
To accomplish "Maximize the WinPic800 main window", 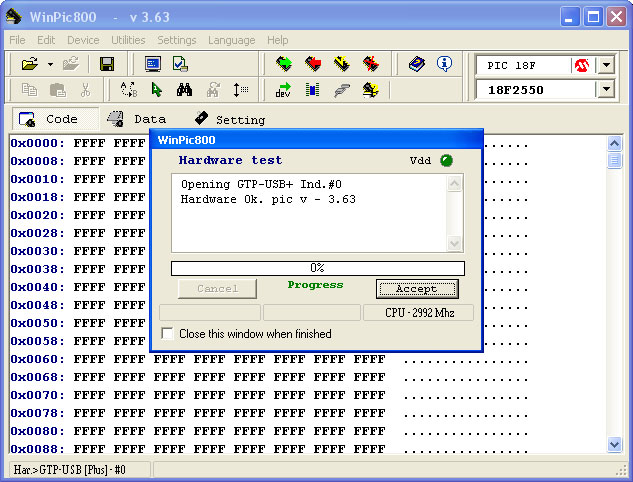I will (x=593, y=17).
